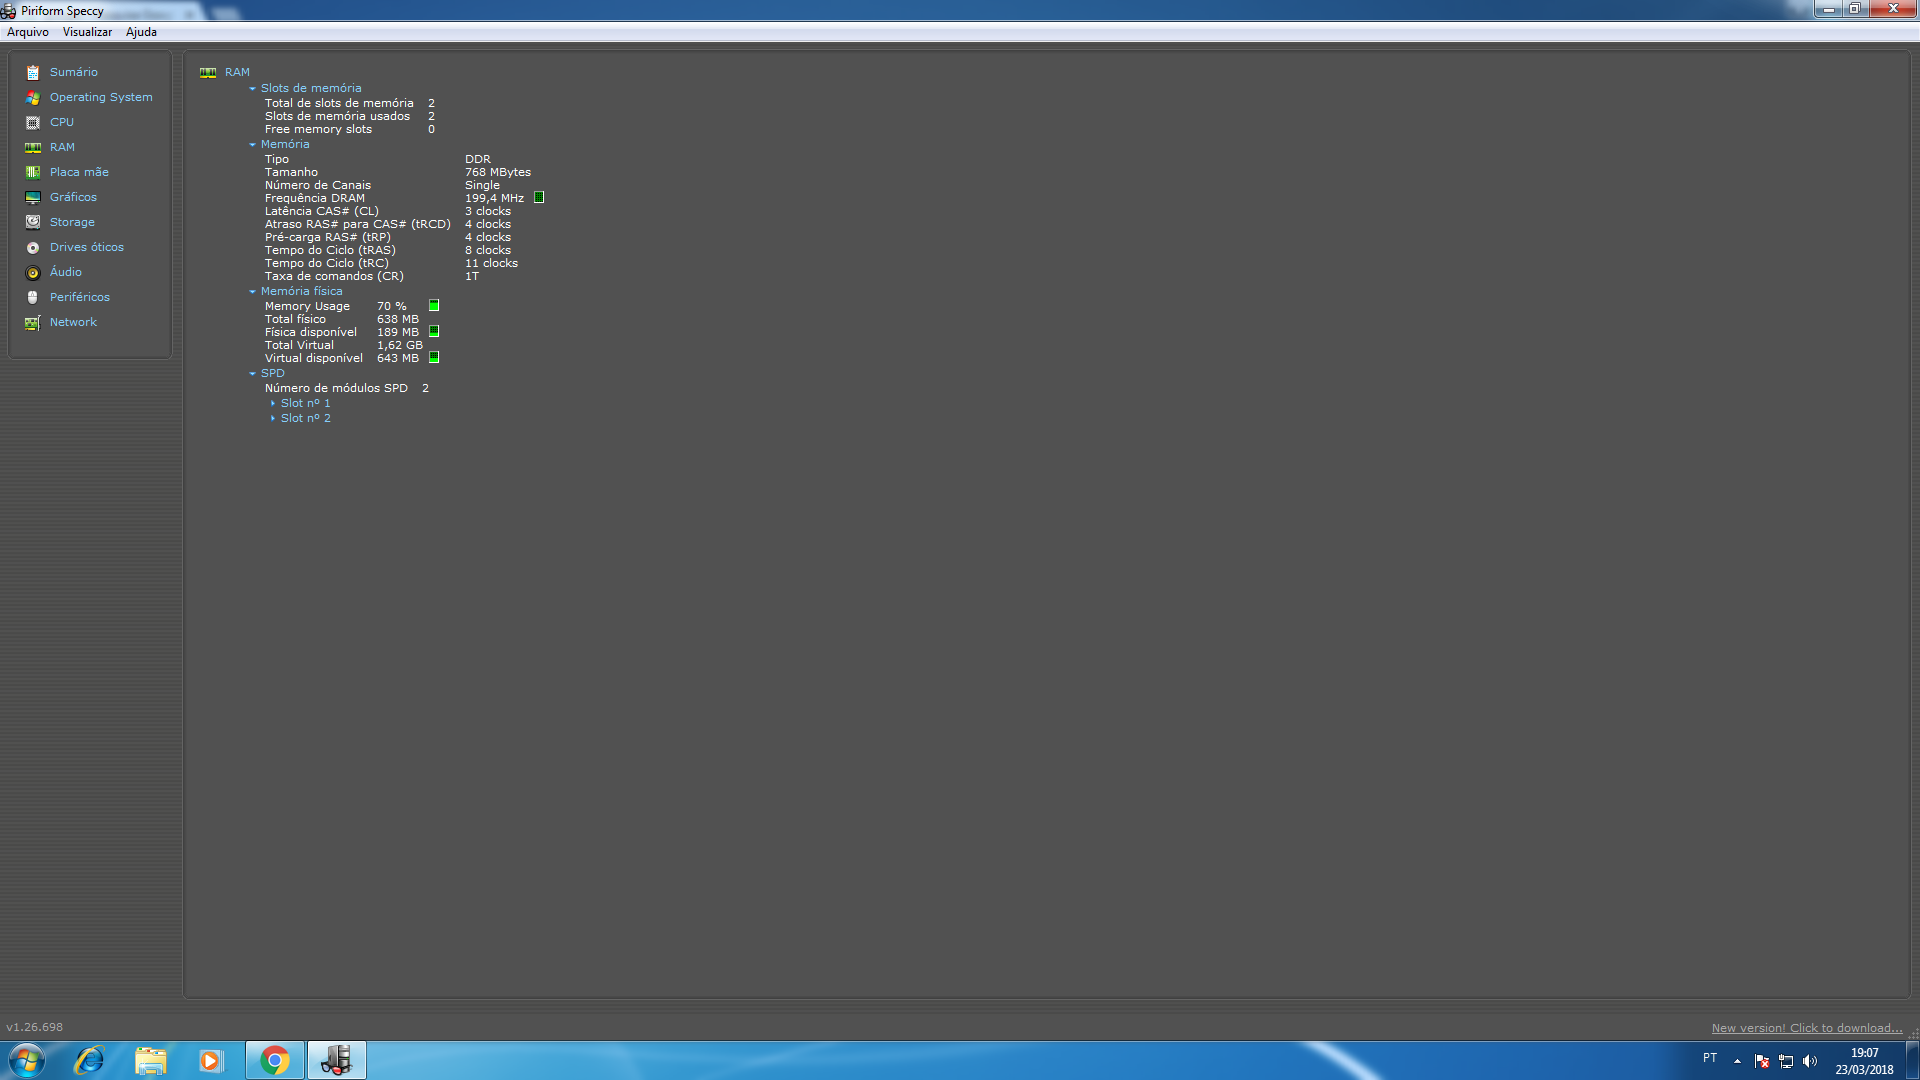This screenshot has height=1080, width=1920.
Task: Expand Slot nº 1 details
Action: pos(273,404)
